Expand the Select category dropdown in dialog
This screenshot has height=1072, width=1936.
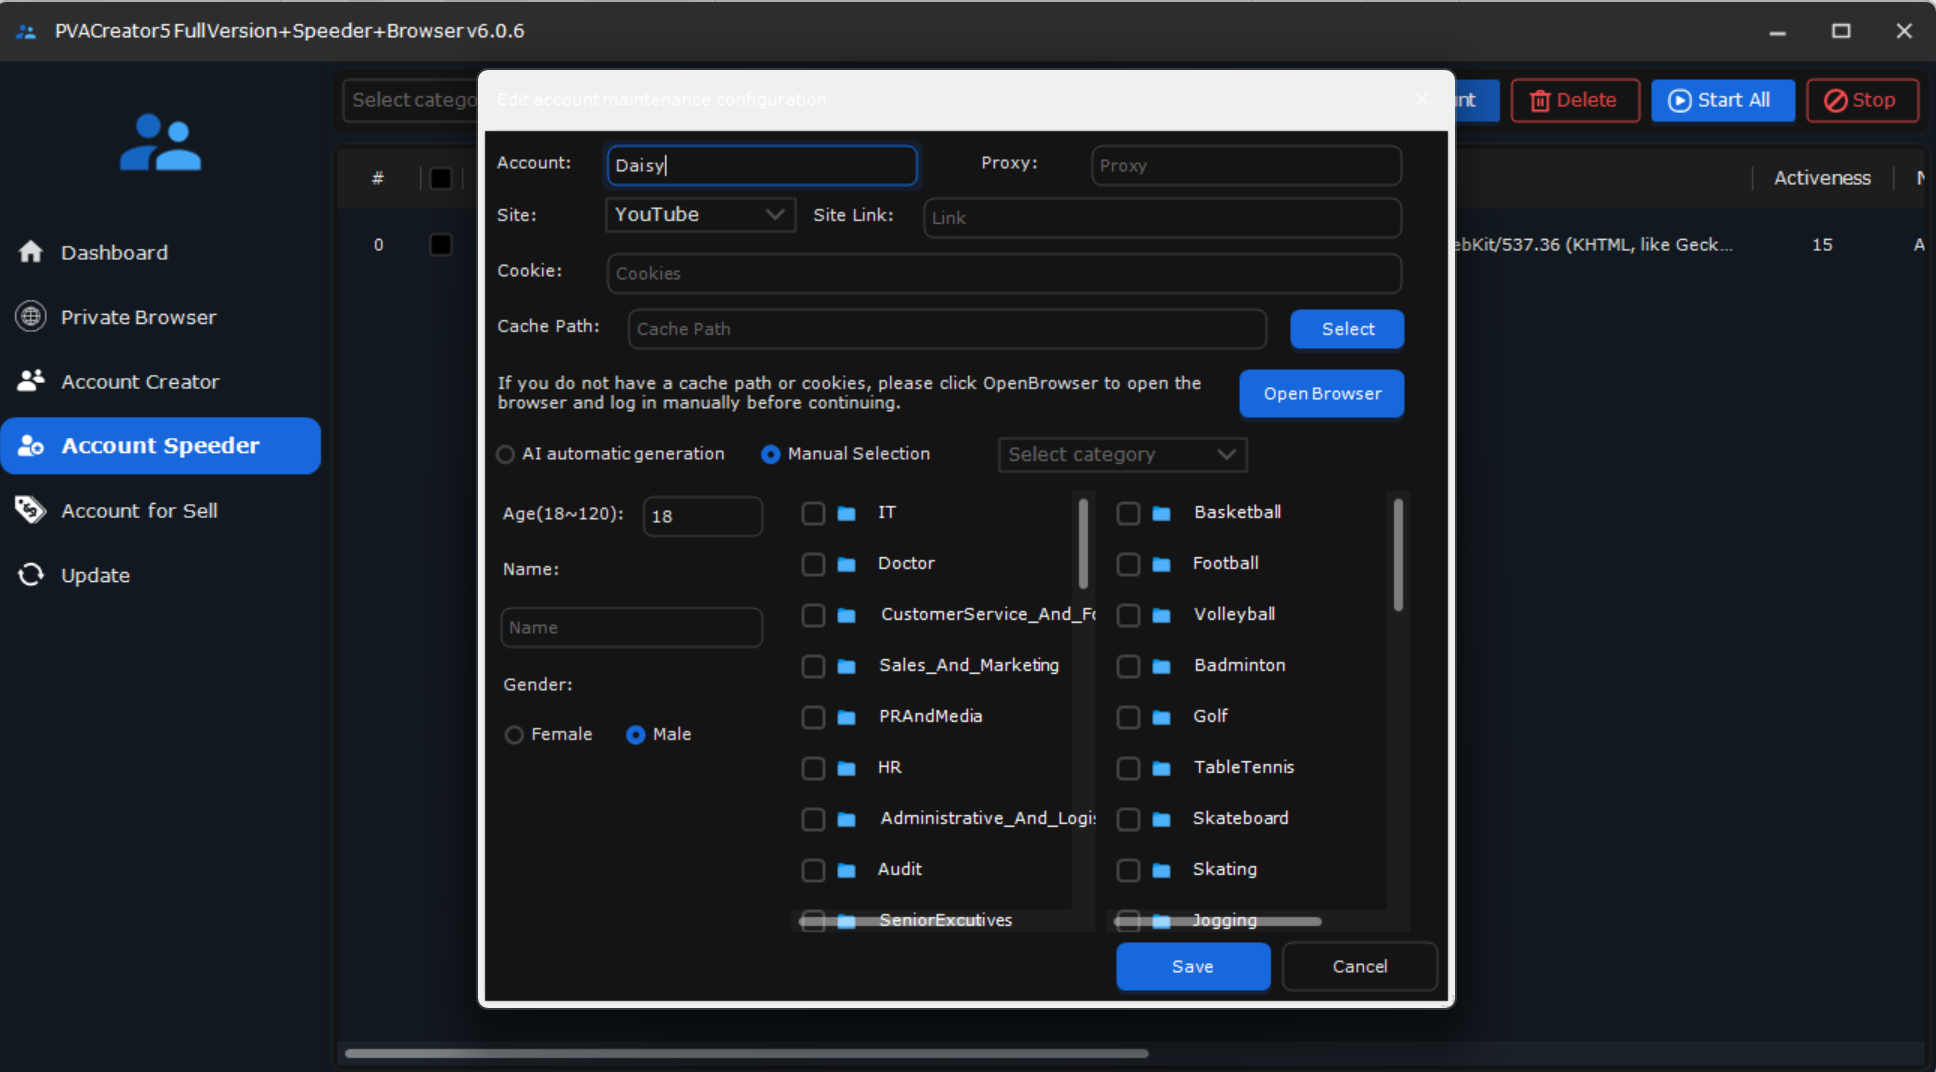pos(1121,455)
